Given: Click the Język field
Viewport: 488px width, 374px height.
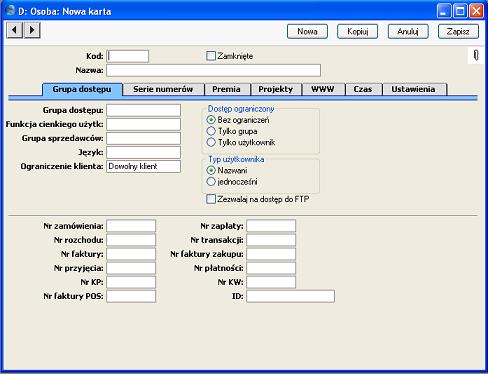Looking at the screenshot, I should pyautogui.click(x=144, y=152).
